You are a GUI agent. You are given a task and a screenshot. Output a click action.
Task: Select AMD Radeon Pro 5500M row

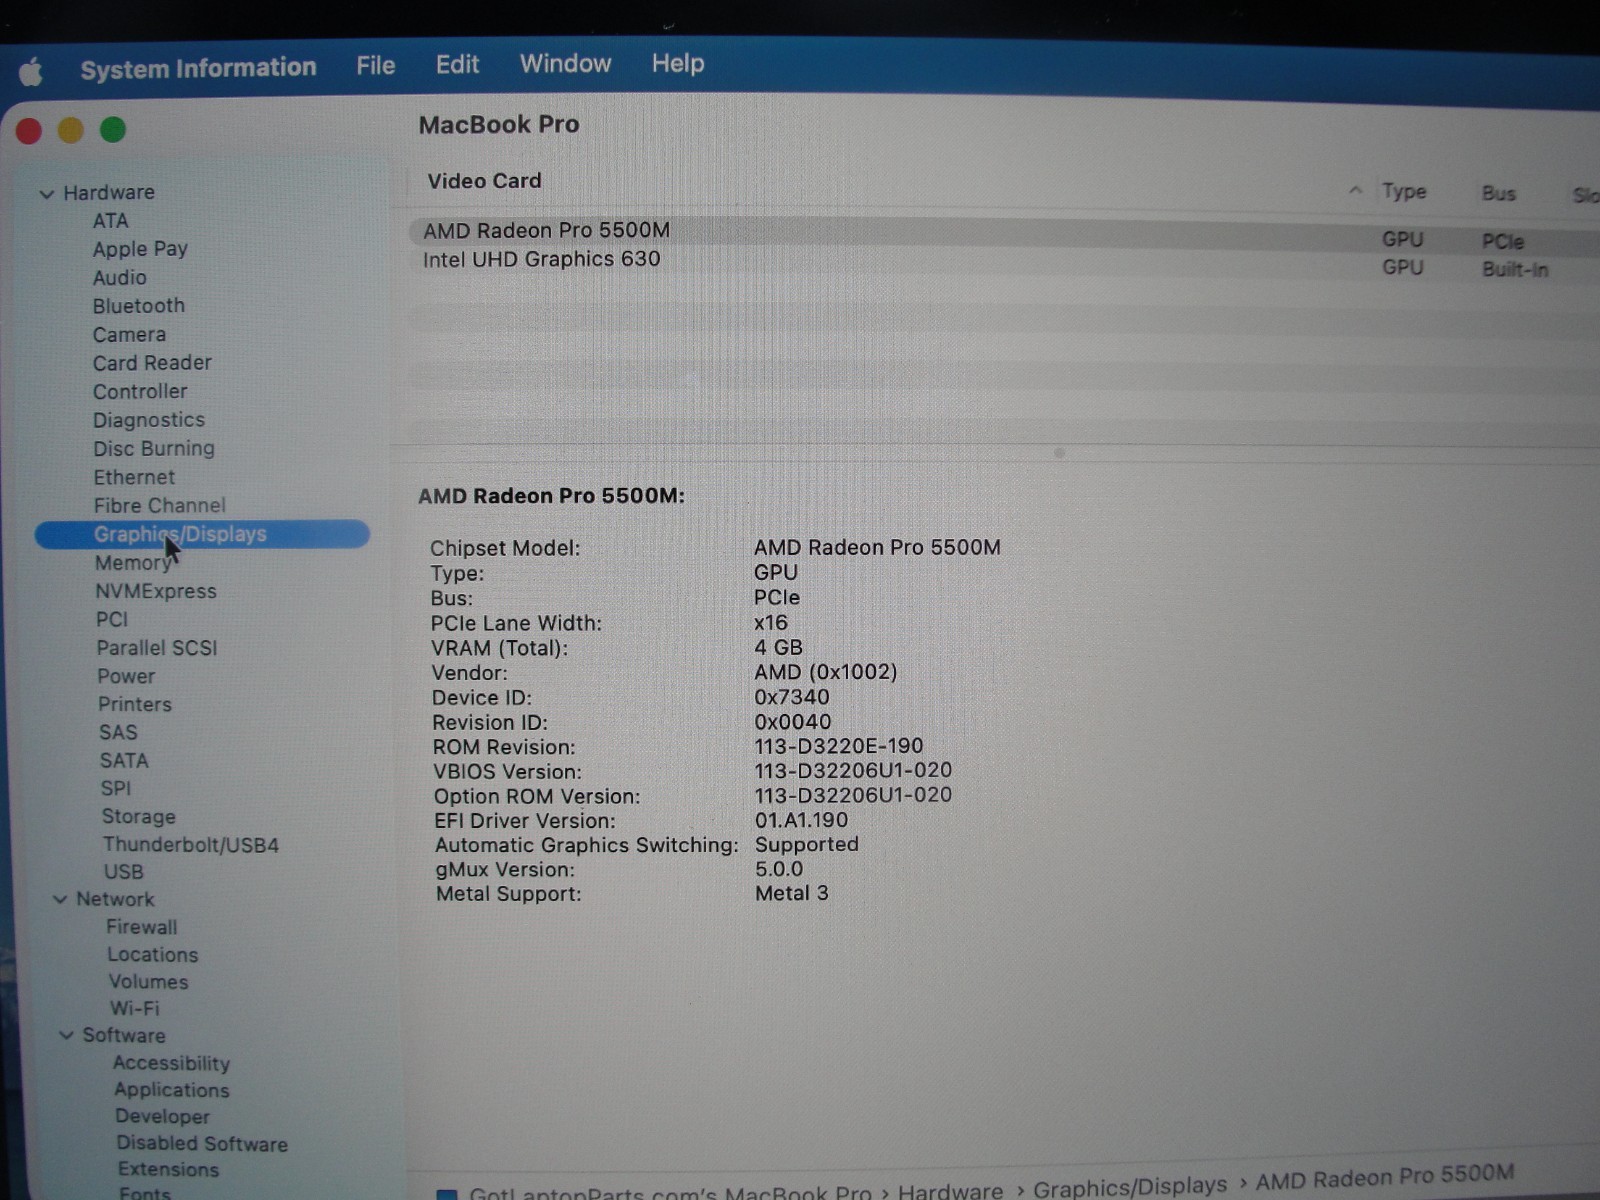(x=1004, y=234)
